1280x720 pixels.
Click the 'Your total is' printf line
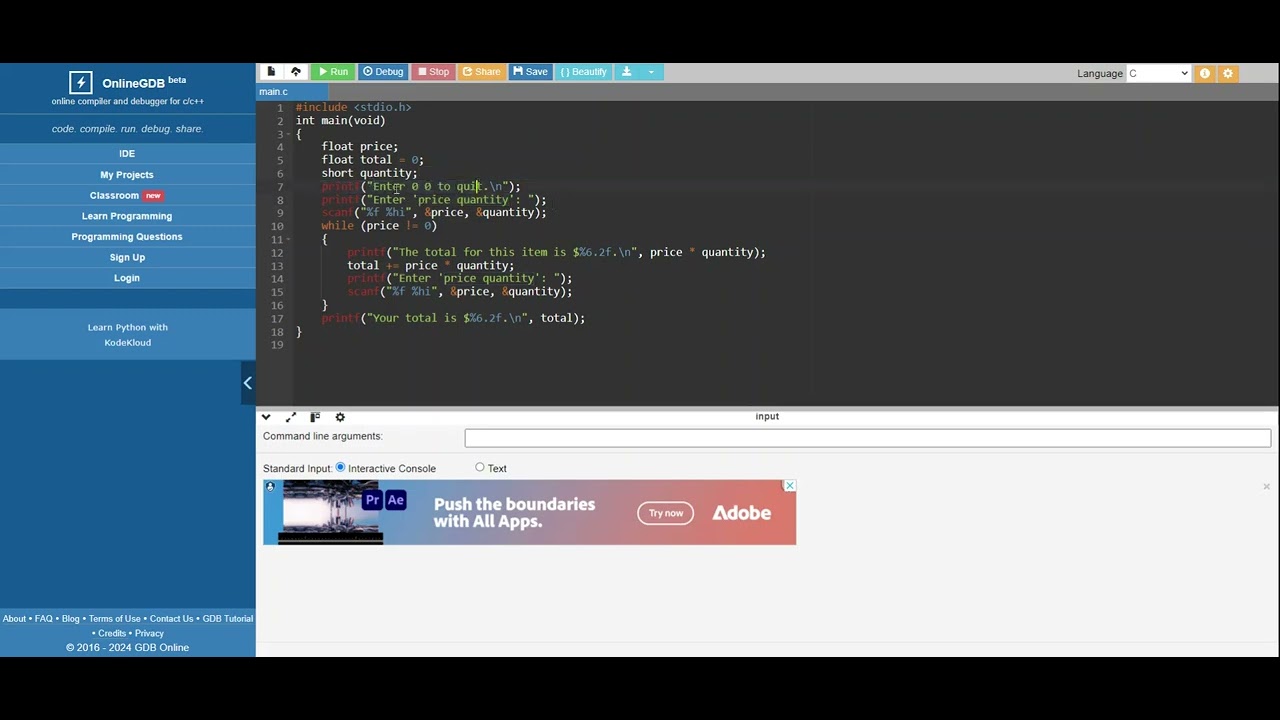click(x=453, y=318)
